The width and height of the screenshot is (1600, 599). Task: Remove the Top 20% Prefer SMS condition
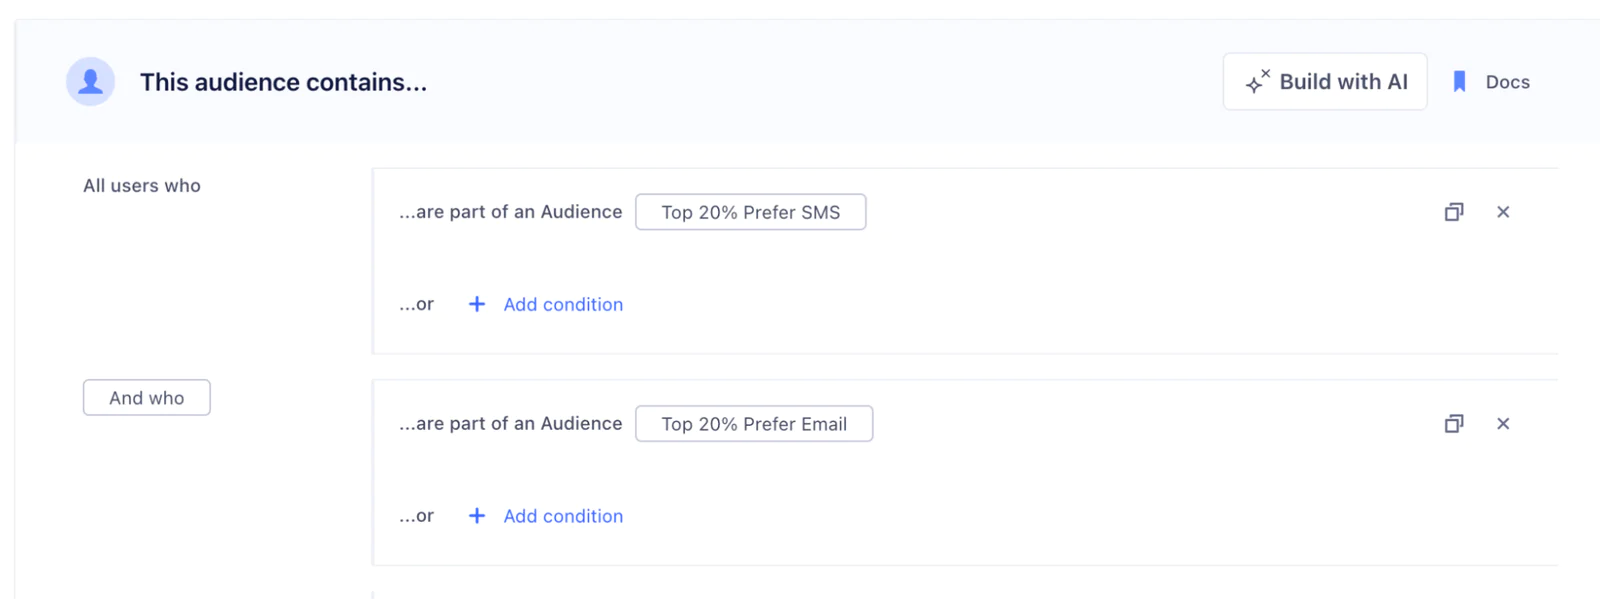(1503, 212)
